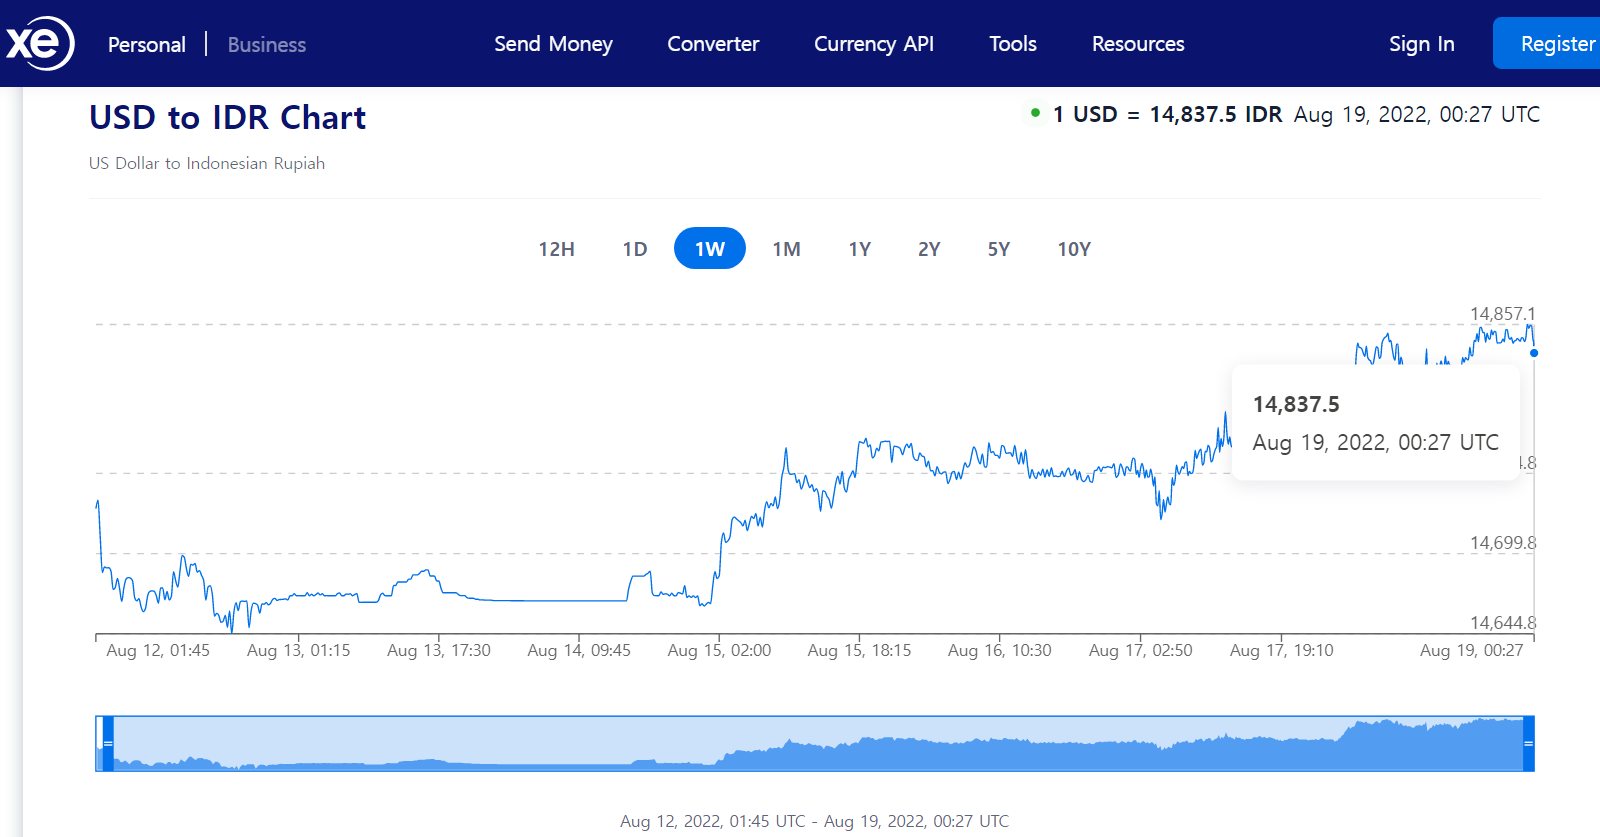Switch chart to 1M range

(786, 249)
